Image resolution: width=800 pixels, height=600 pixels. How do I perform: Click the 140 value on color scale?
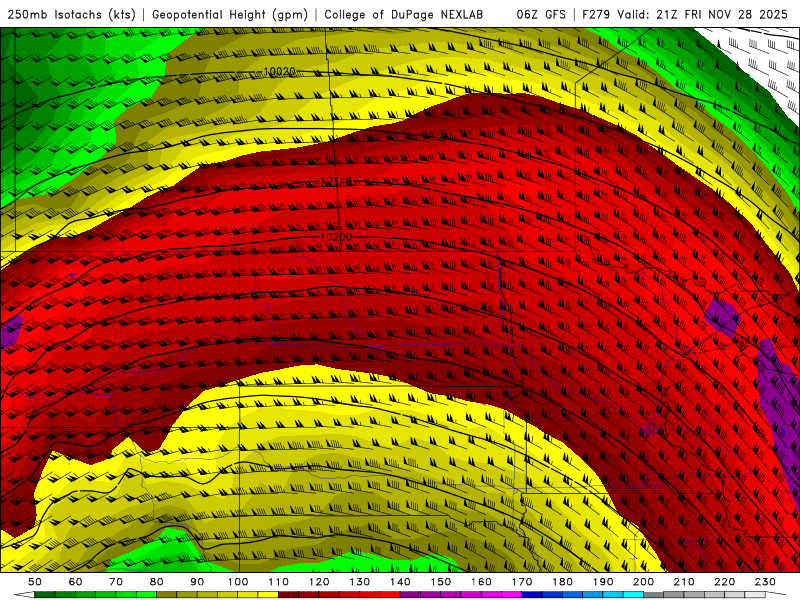(400, 582)
